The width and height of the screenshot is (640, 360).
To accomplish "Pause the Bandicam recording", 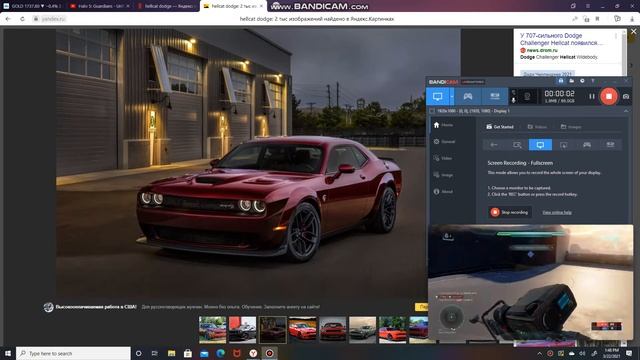I will 592,96.
